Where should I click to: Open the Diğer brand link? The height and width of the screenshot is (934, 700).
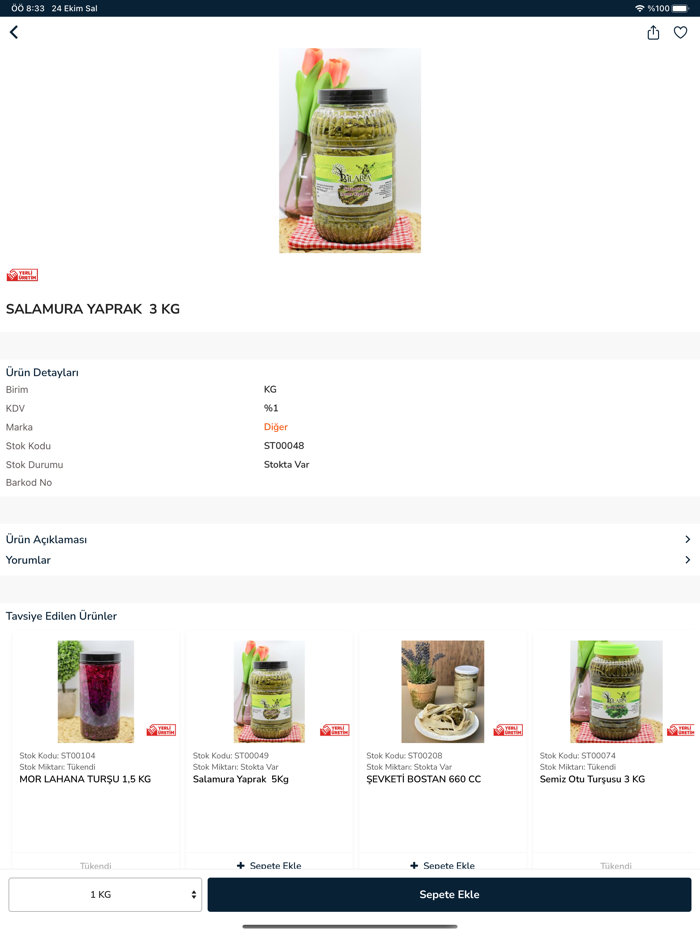(276, 426)
